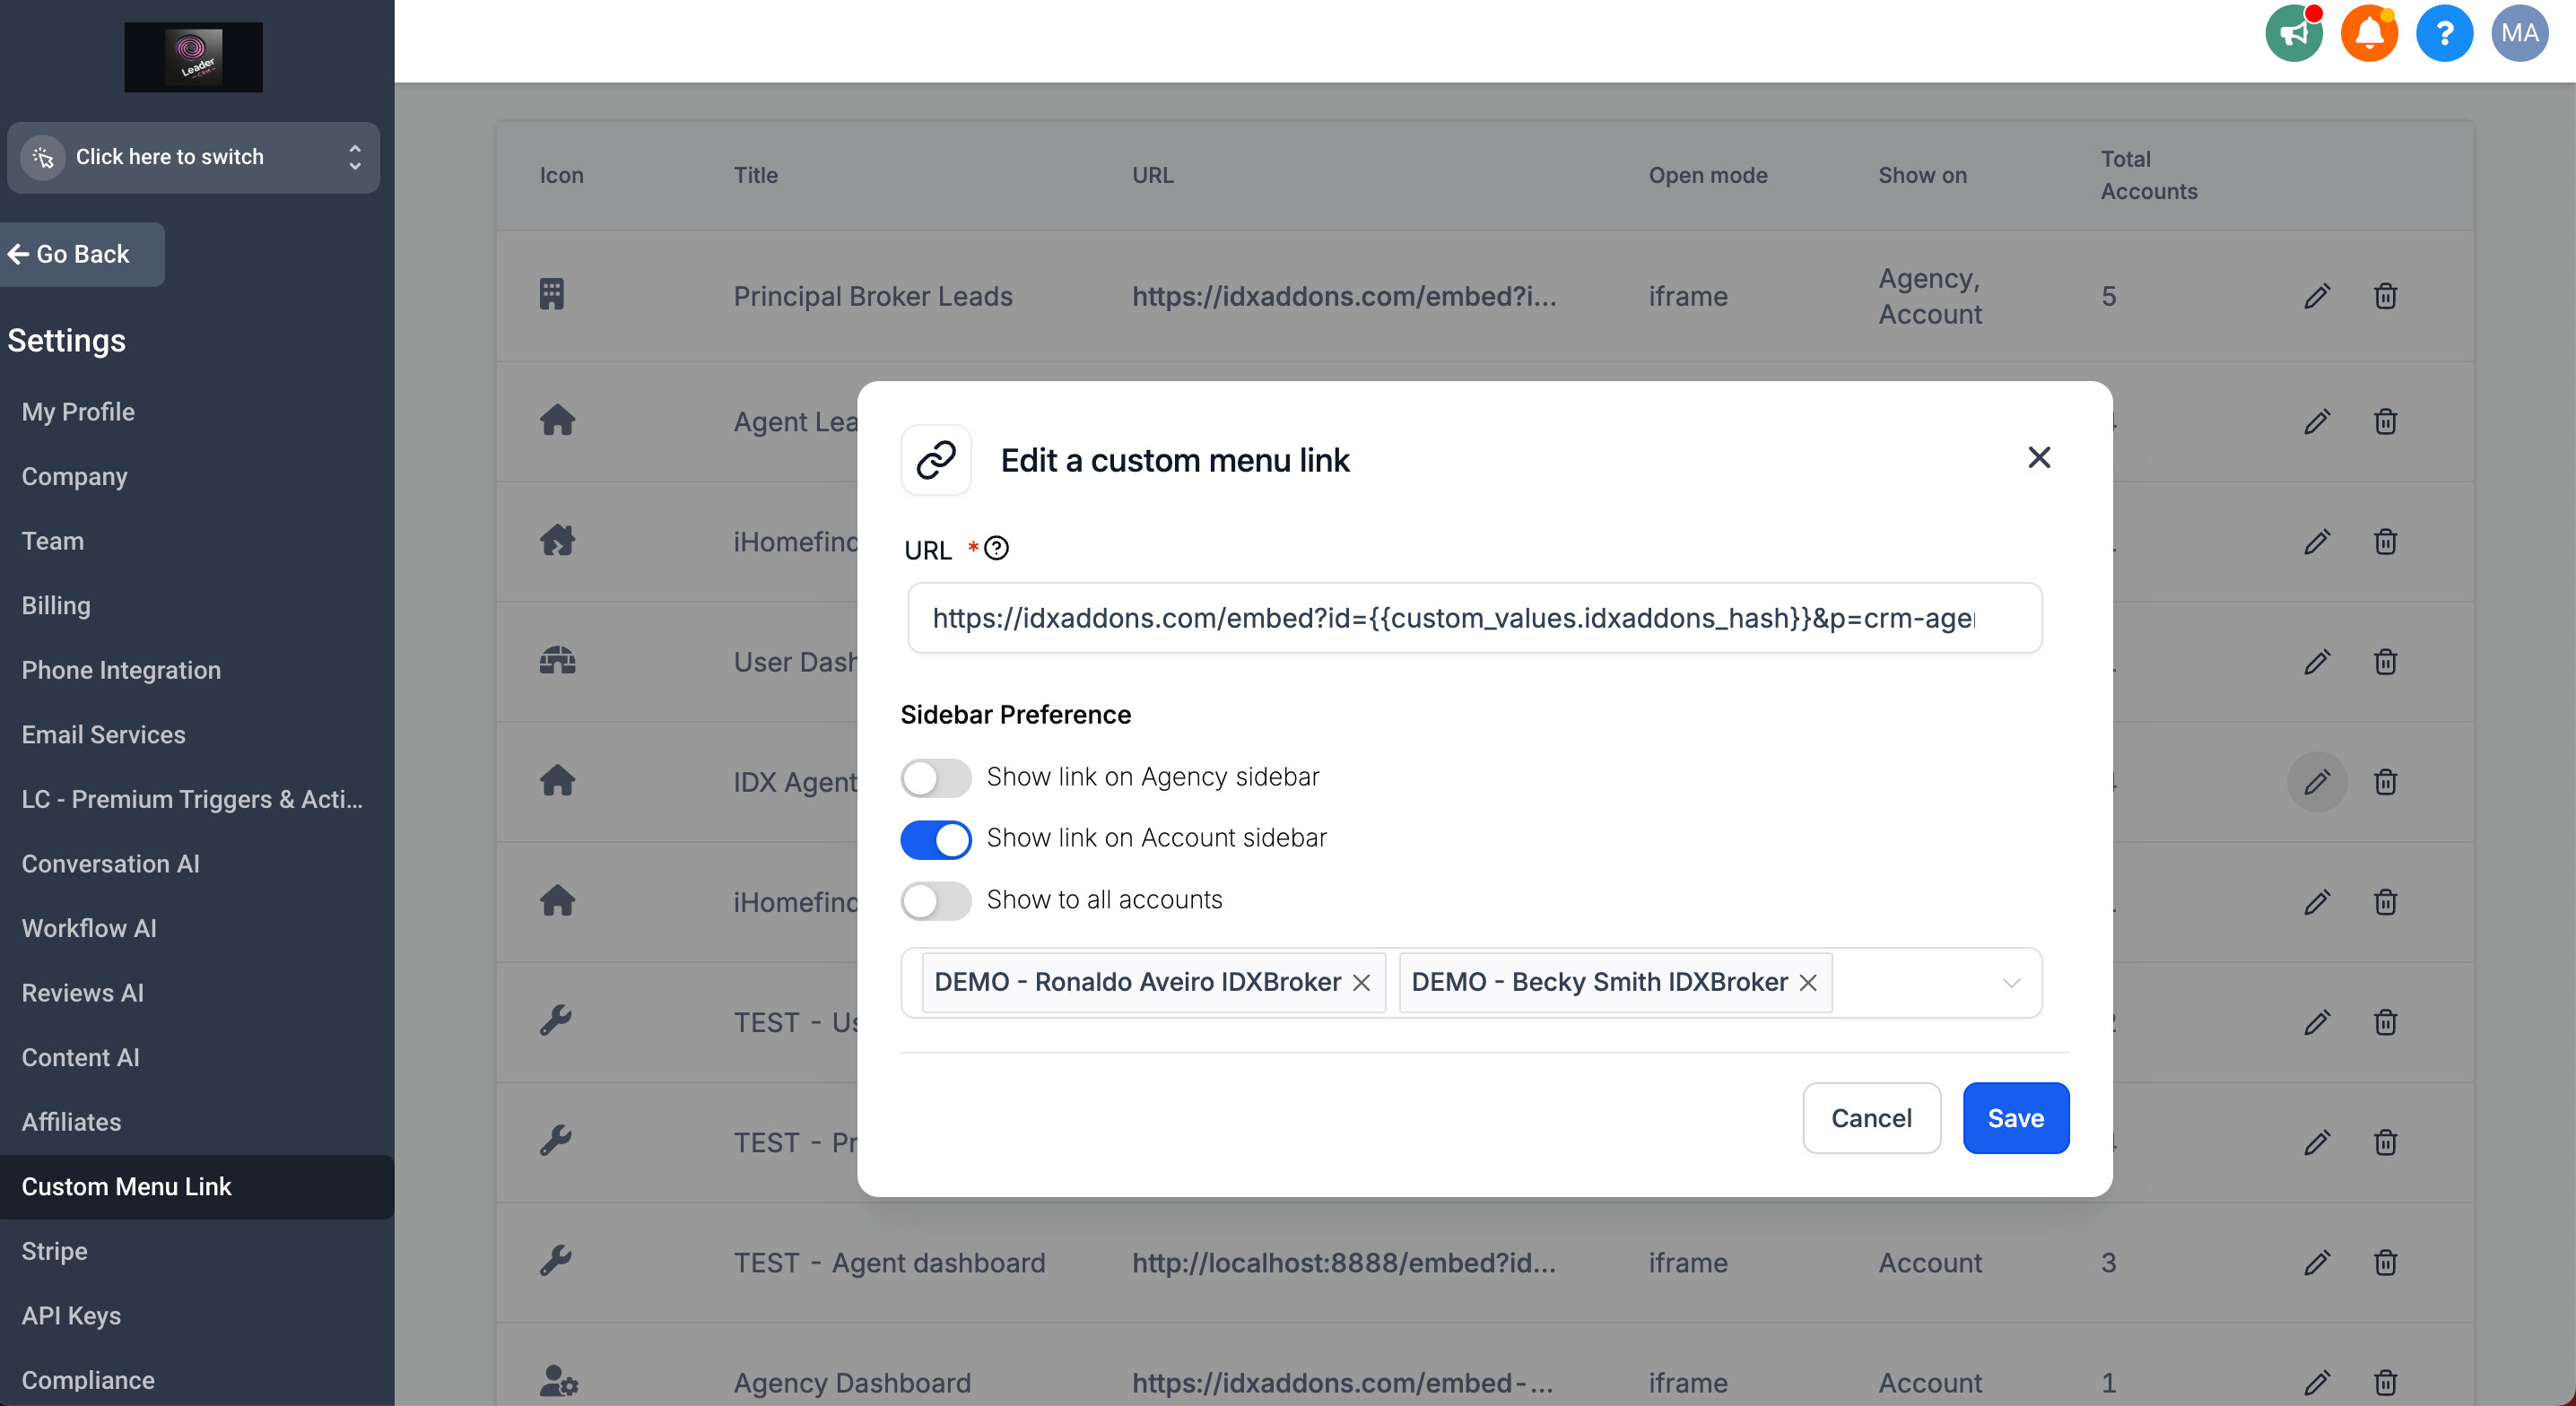
Task: Disable Show link on Account sidebar
Action: pyautogui.click(x=935, y=839)
